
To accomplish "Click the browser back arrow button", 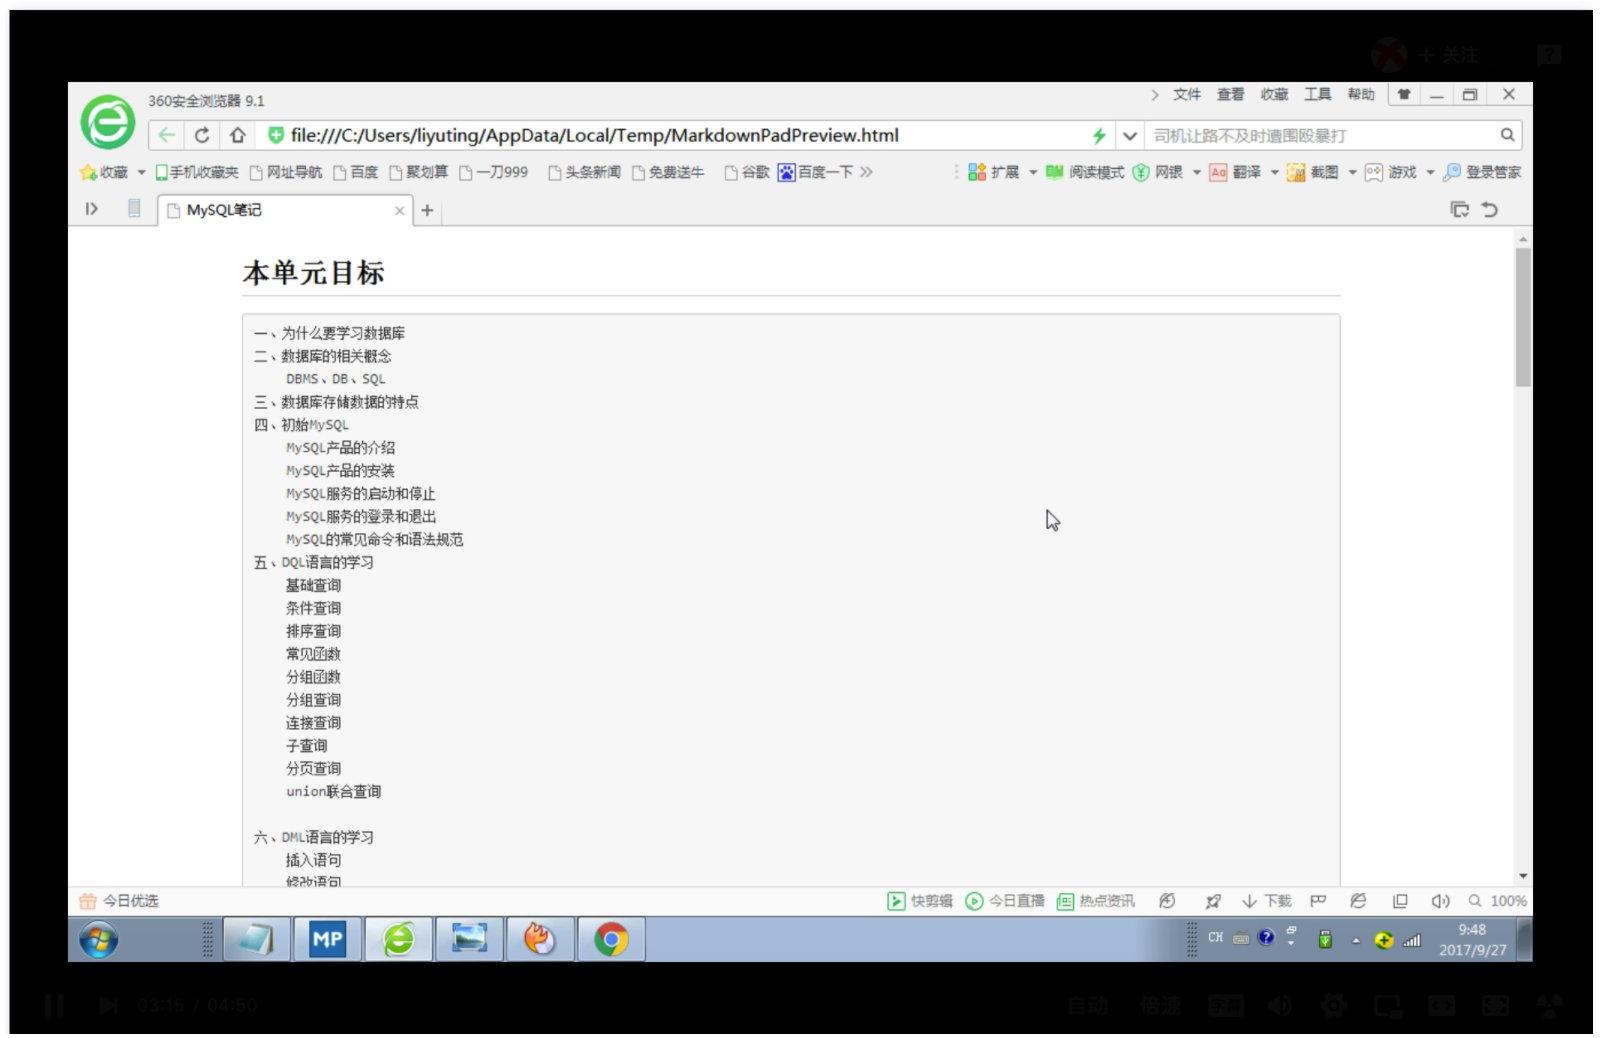I will 167,135.
